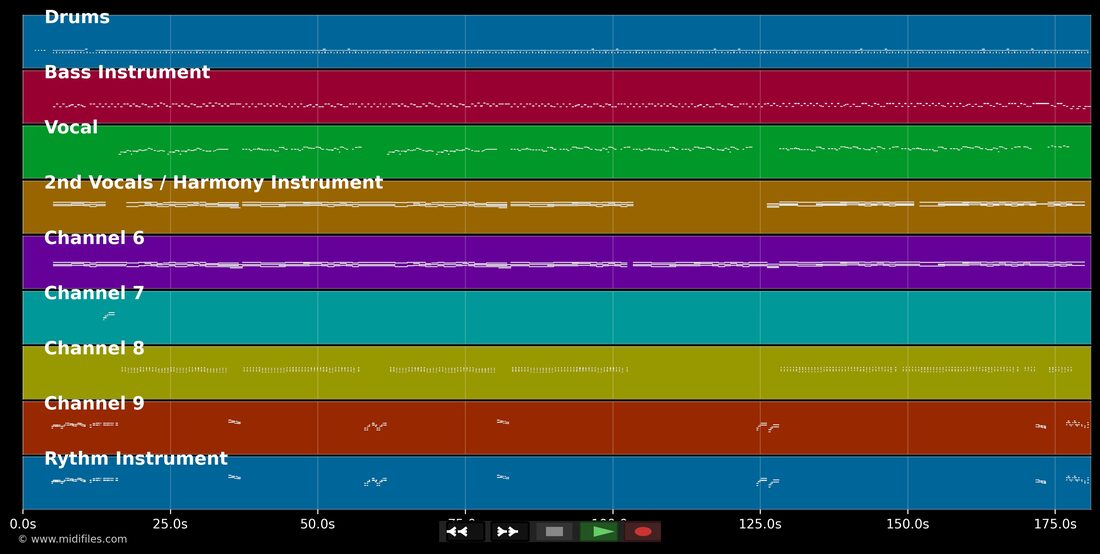Click the Channel 9 title text
Screen dimensions: 1100x554
(94, 403)
